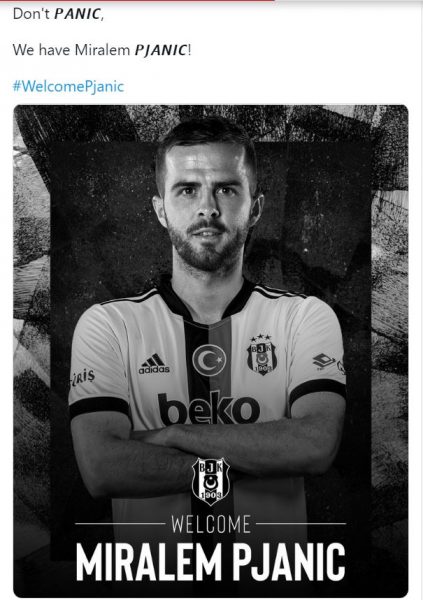Image resolution: width=423 pixels, height=600 pixels.
Task: Click the beko sponsor logo on shirt
Action: pyautogui.click(x=209, y=409)
